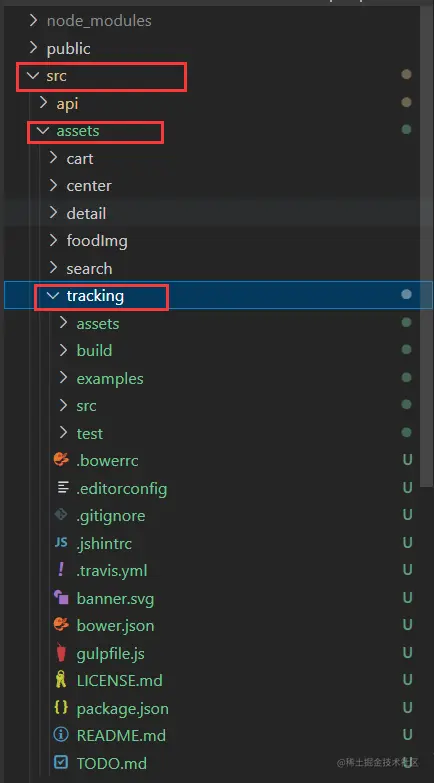Open the public folder
This screenshot has height=783, width=434.
pyautogui.click(x=68, y=48)
